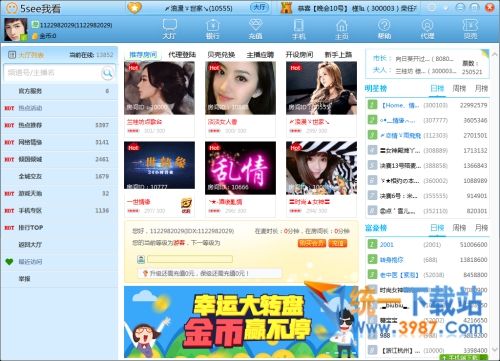
Task: Select 周榜 in the 明星榜 ranking
Action: [459, 88]
